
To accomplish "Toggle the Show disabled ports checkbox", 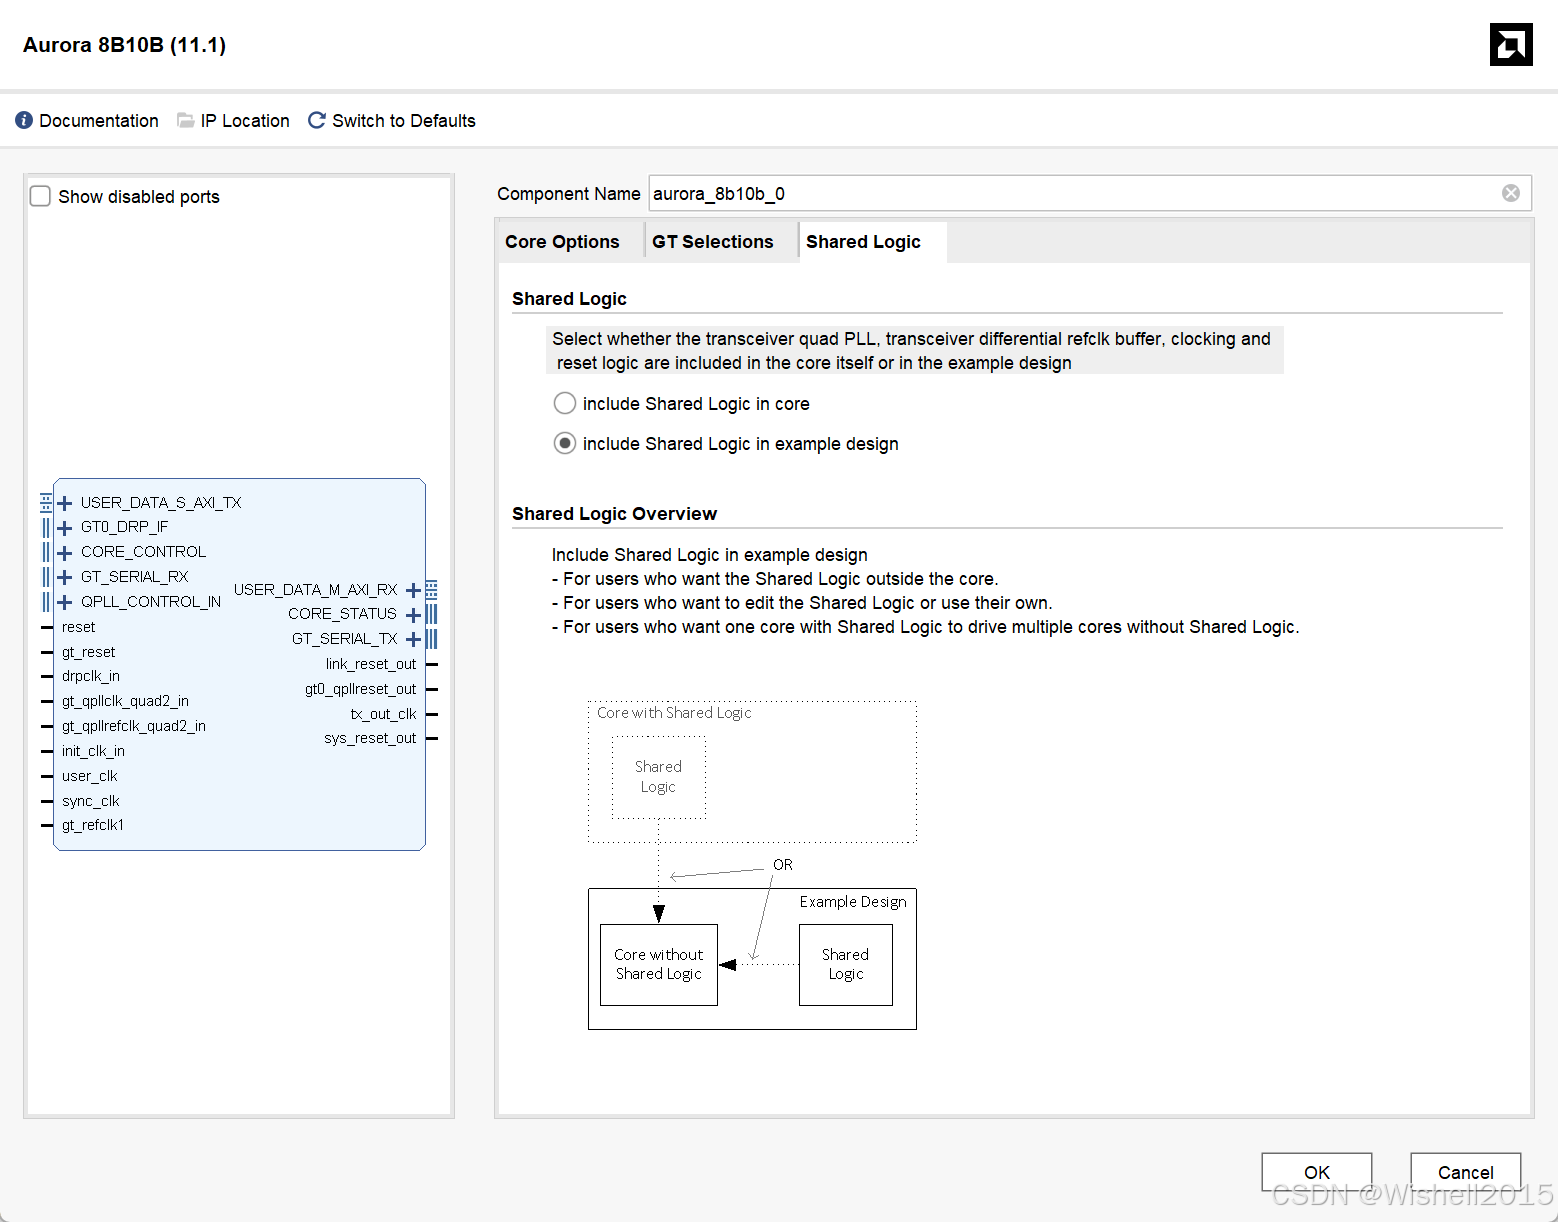I will point(40,196).
